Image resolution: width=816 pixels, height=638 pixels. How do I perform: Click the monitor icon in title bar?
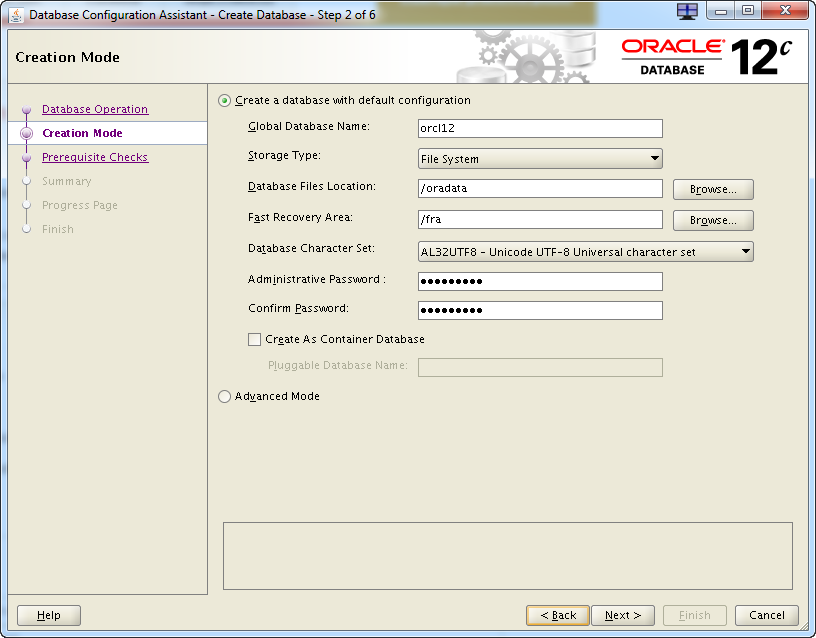(687, 11)
